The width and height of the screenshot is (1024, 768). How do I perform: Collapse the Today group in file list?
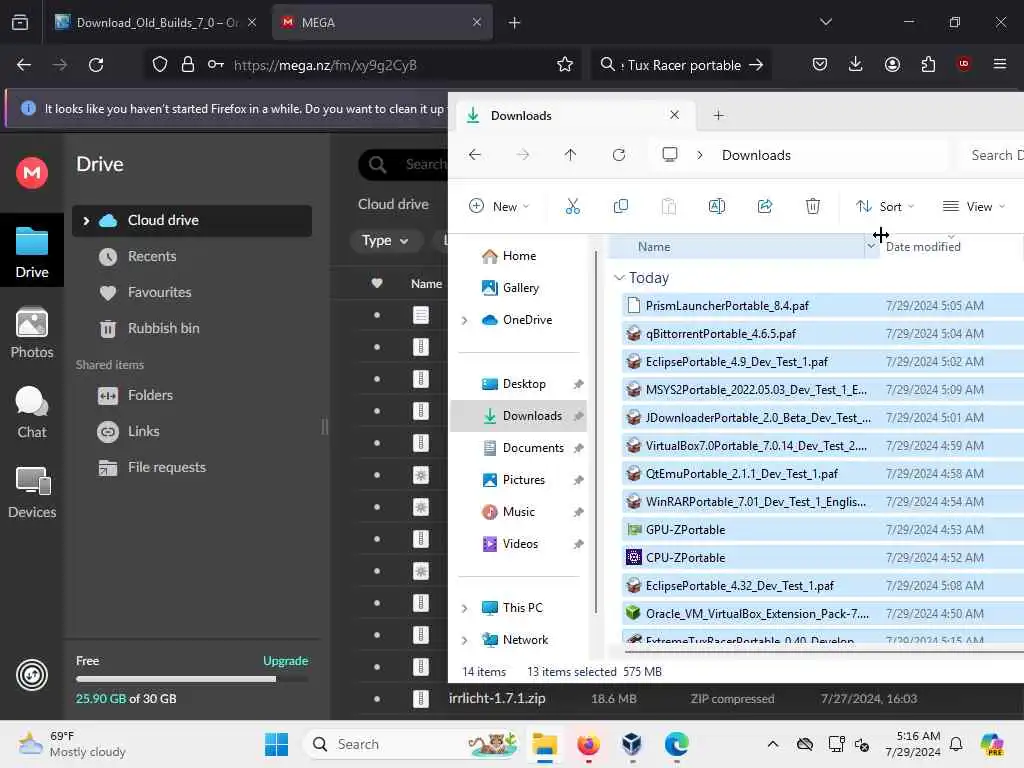click(x=619, y=278)
